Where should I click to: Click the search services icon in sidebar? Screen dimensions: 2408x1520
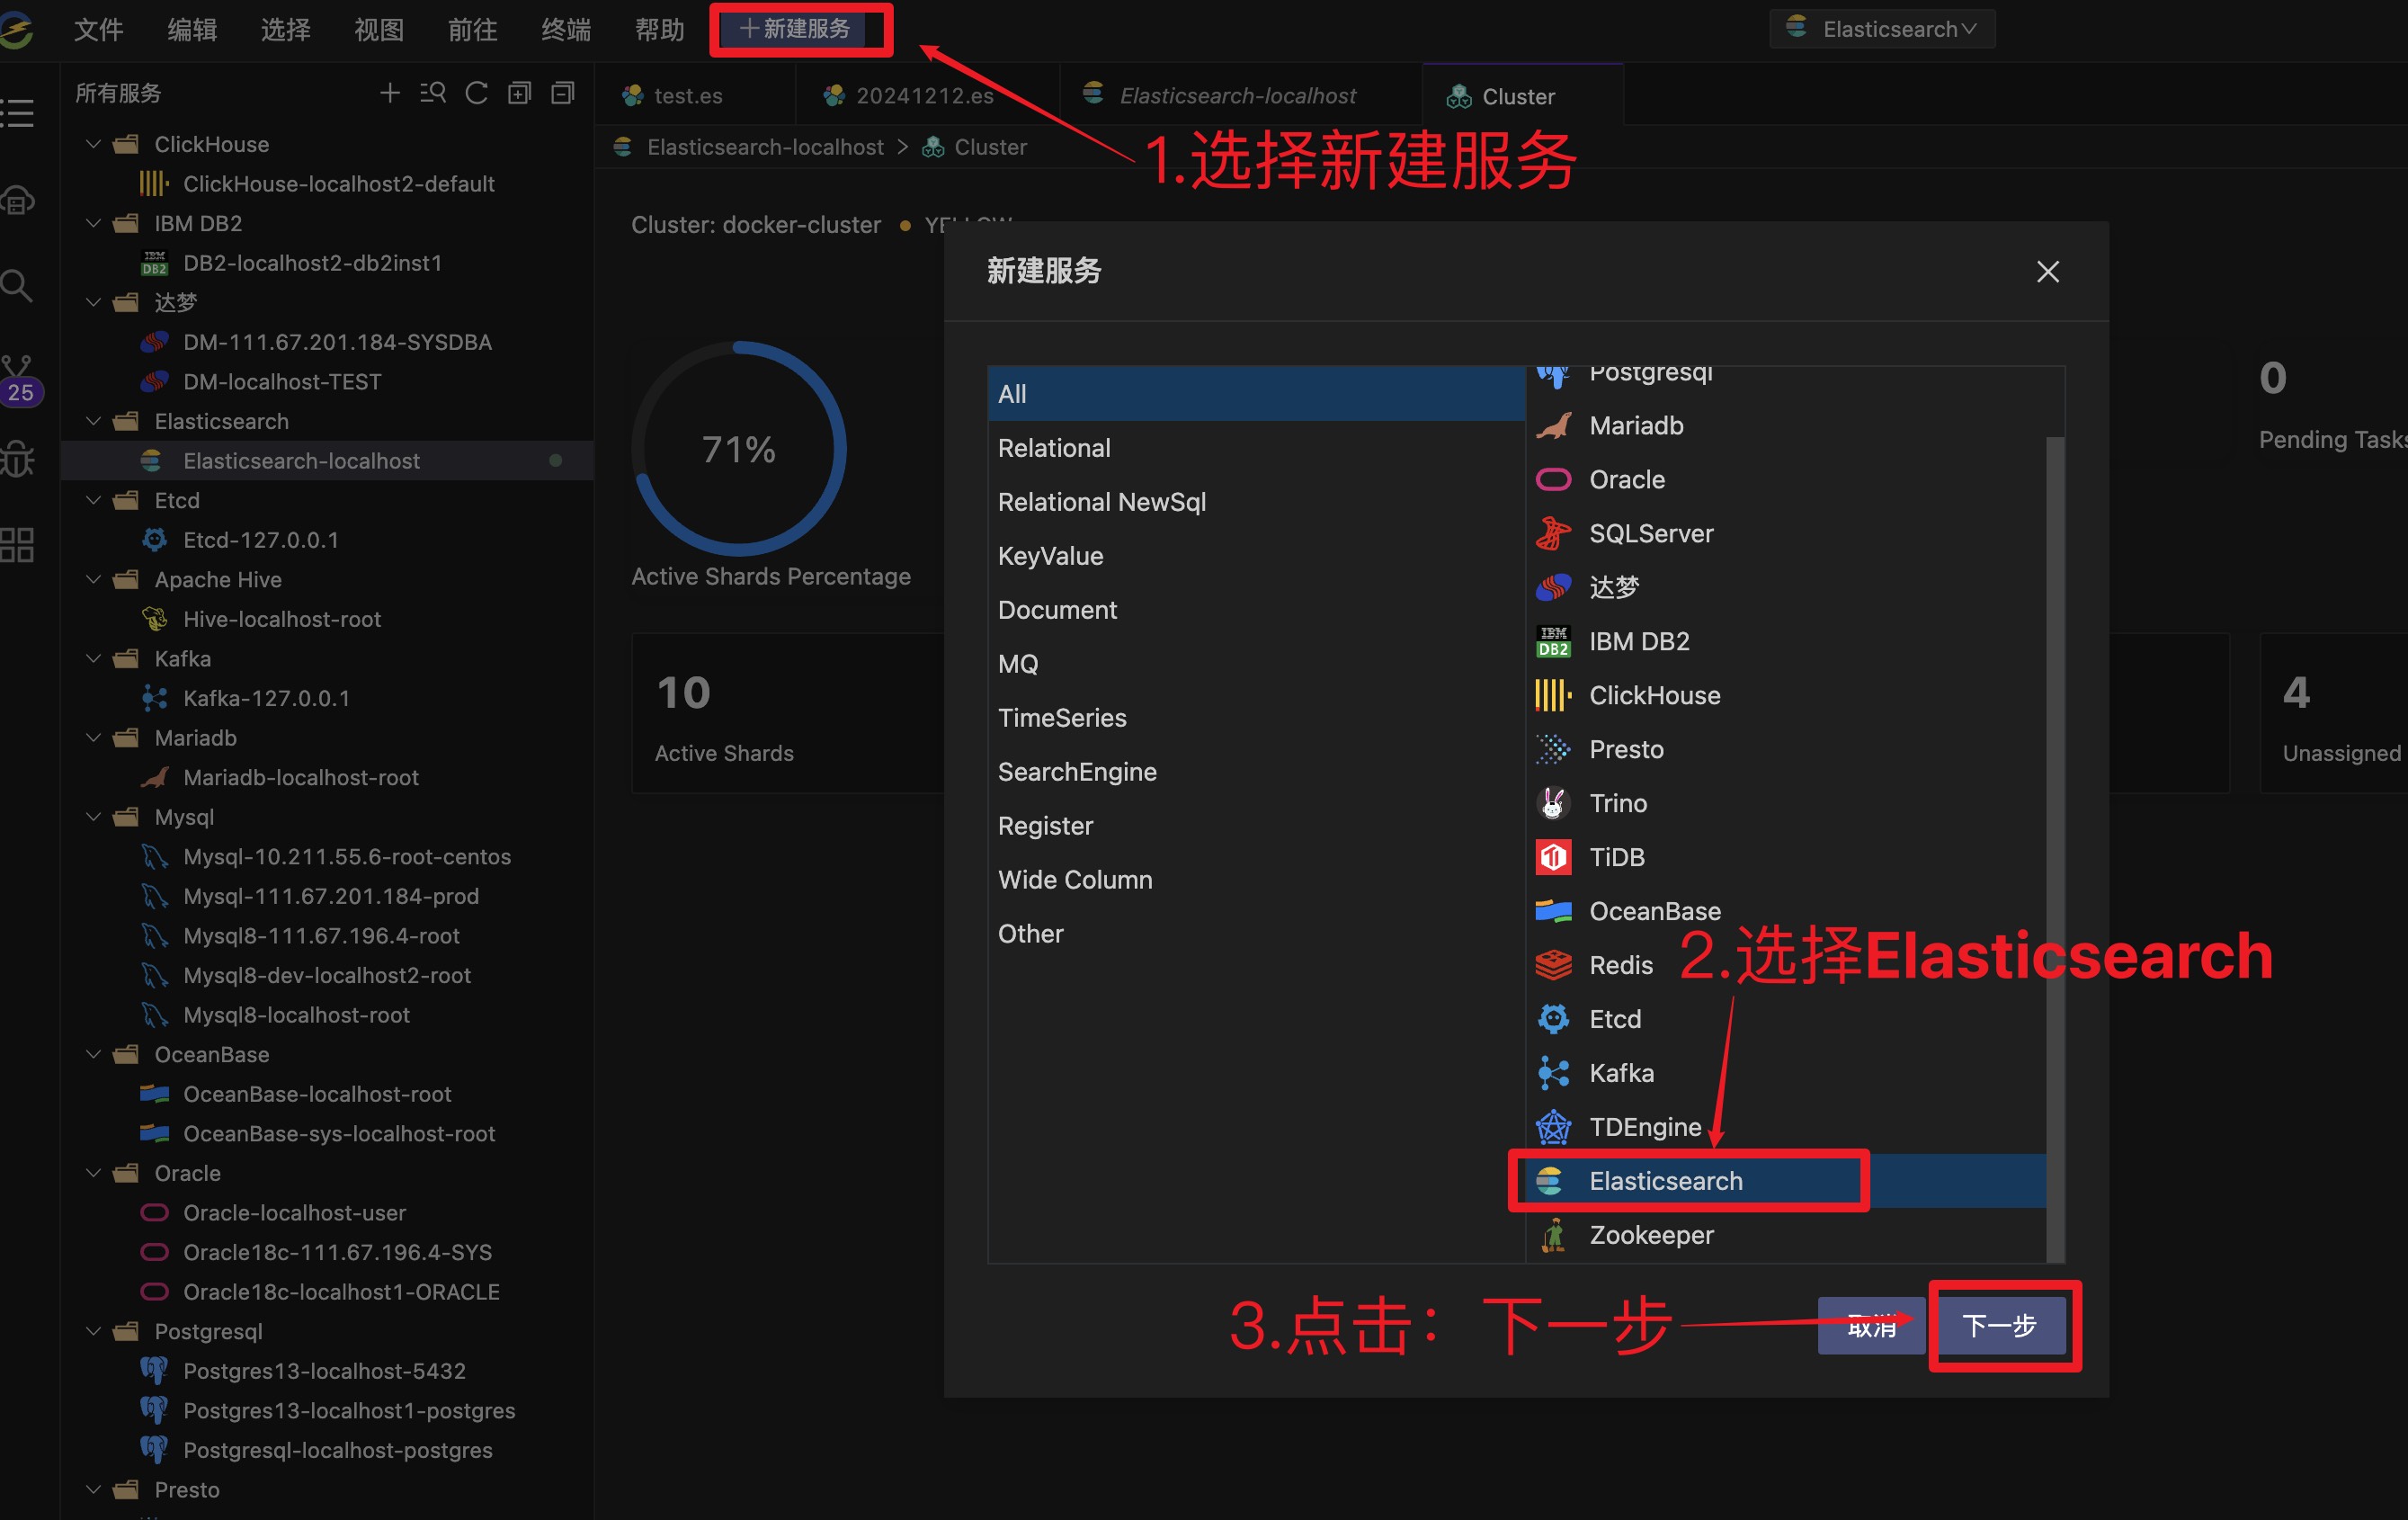pyautogui.click(x=433, y=93)
